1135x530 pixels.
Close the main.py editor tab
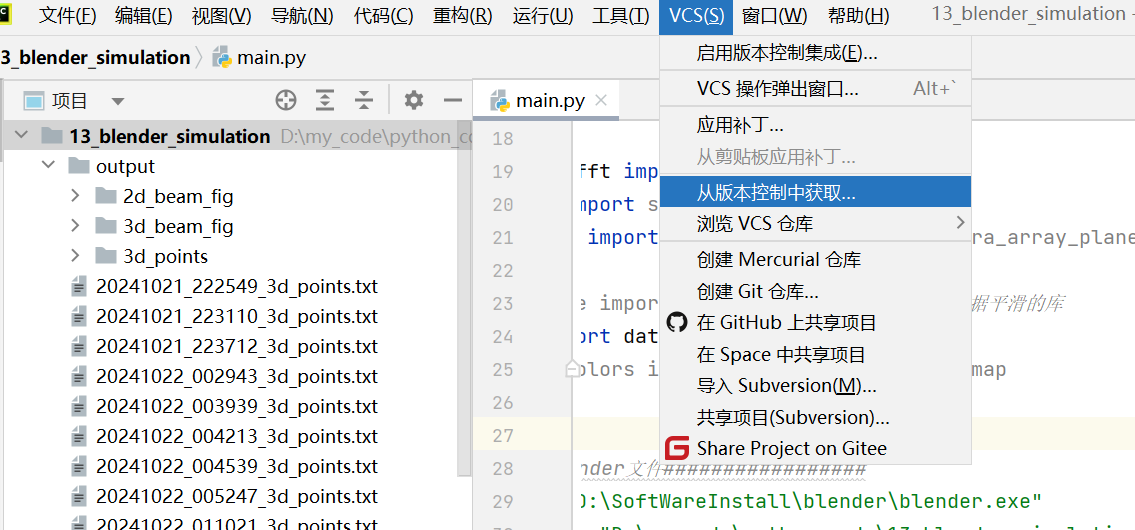[599, 101]
